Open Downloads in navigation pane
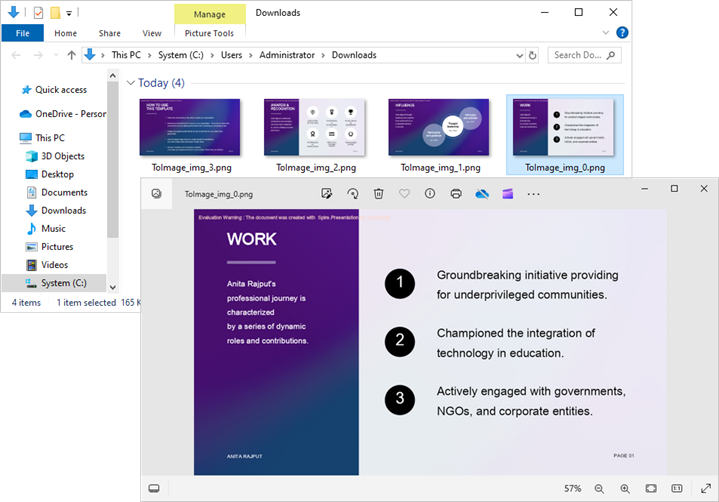 point(56,210)
